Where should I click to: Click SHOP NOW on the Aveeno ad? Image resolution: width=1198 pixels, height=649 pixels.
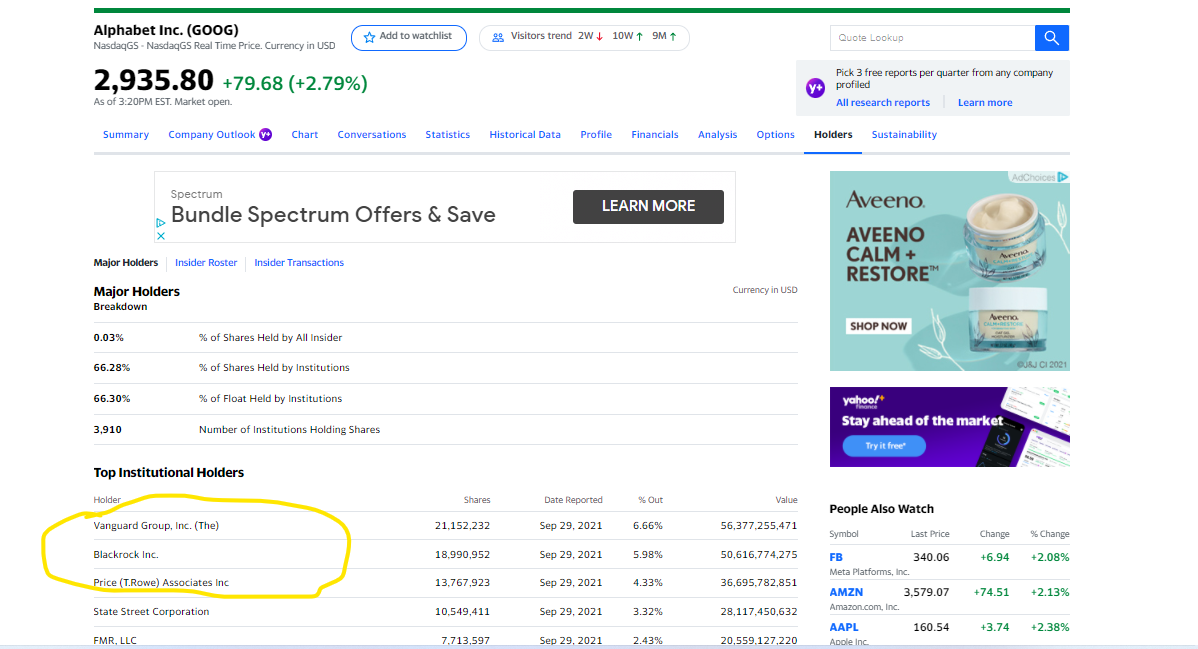(879, 326)
